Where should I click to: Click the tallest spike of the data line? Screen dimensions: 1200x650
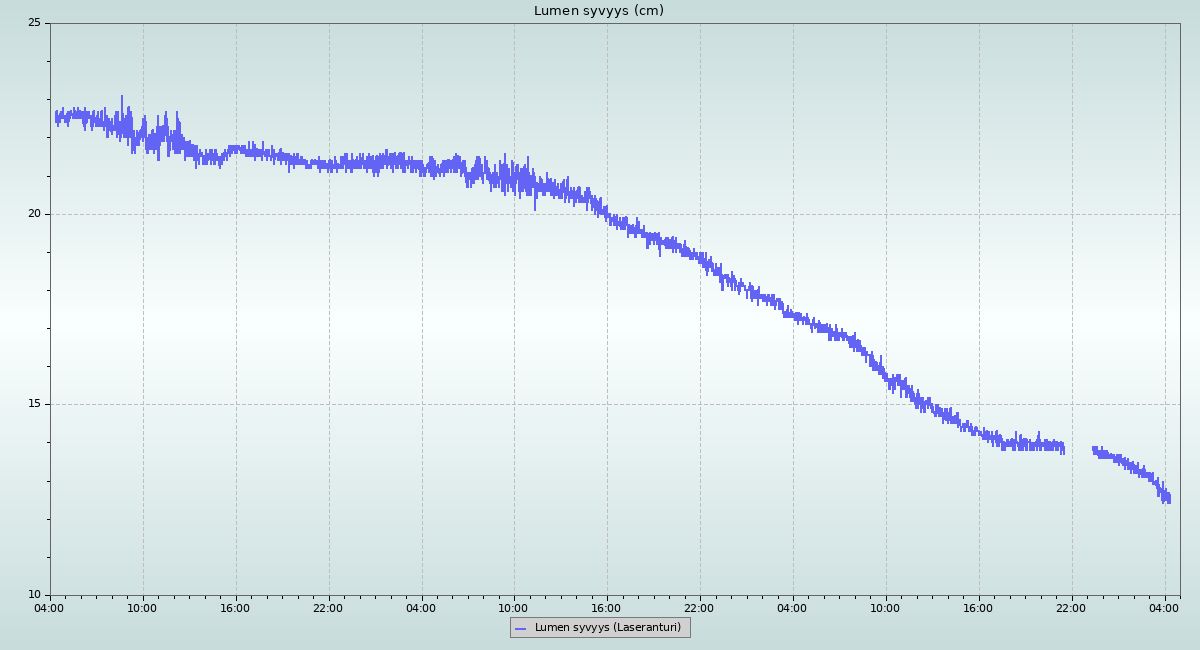[122, 97]
